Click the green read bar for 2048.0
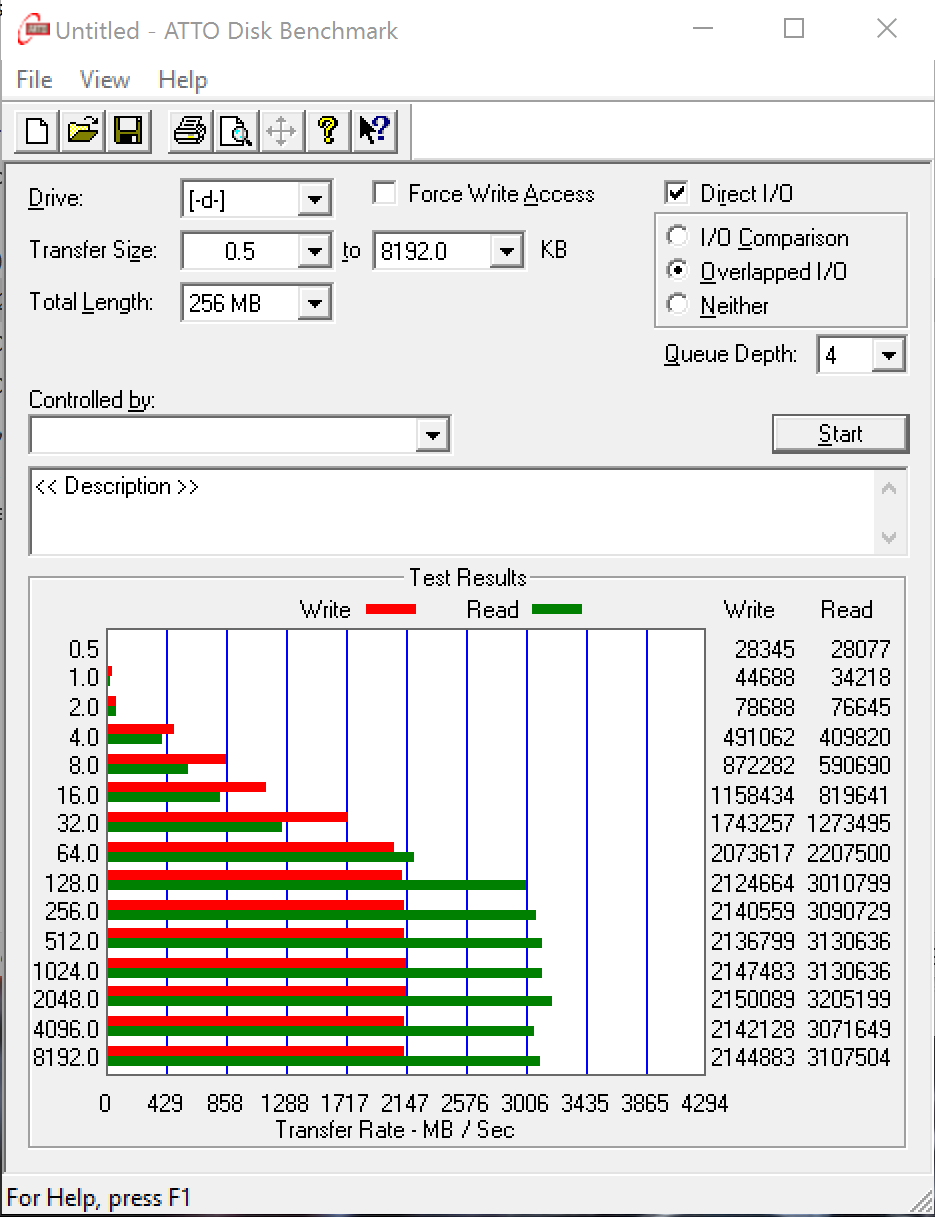Image resolution: width=935 pixels, height=1217 pixels. point(329,1001)
